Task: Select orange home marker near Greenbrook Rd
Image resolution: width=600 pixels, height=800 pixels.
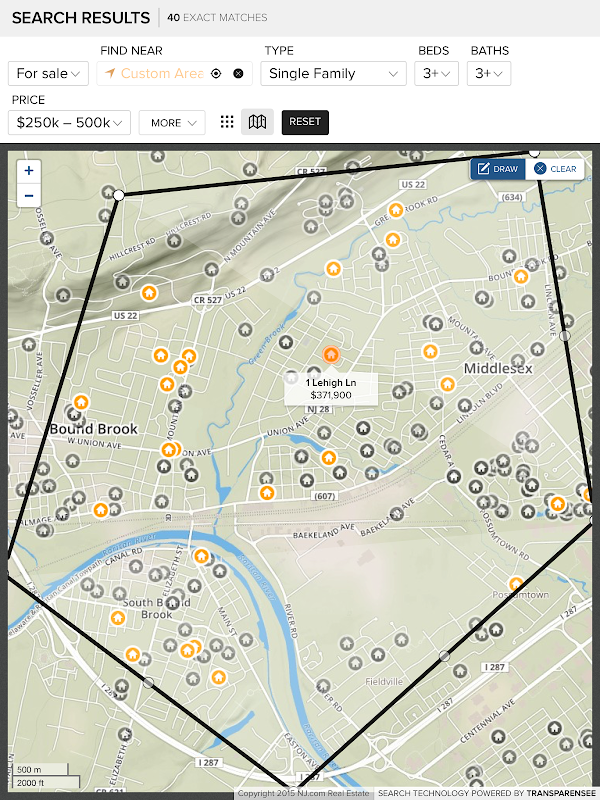Action: pyautogui.click(x=395, y=210)
